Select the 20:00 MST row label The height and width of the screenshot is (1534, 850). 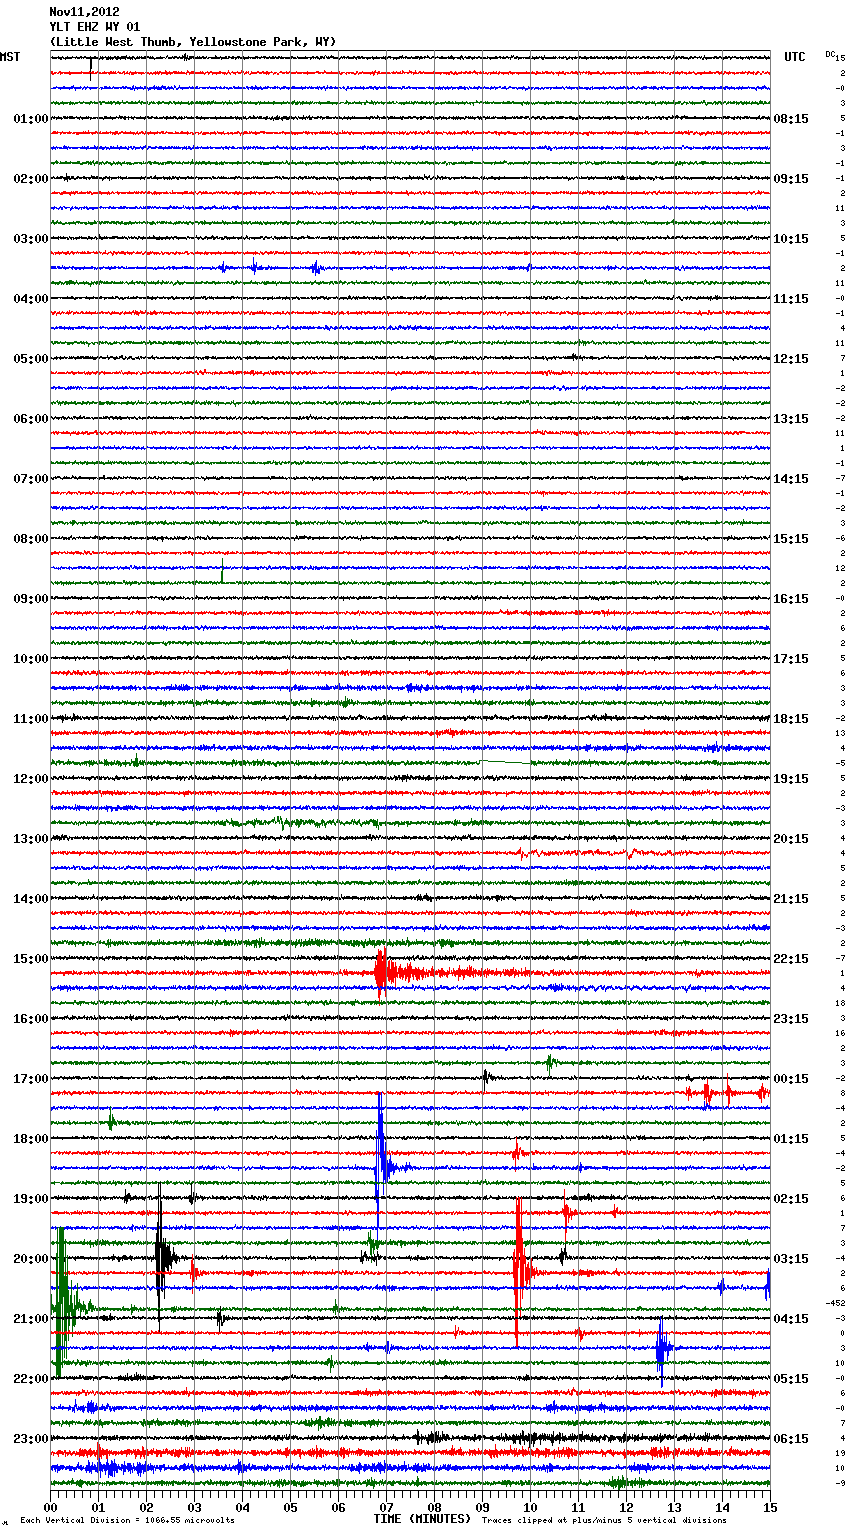point(30,1259)
